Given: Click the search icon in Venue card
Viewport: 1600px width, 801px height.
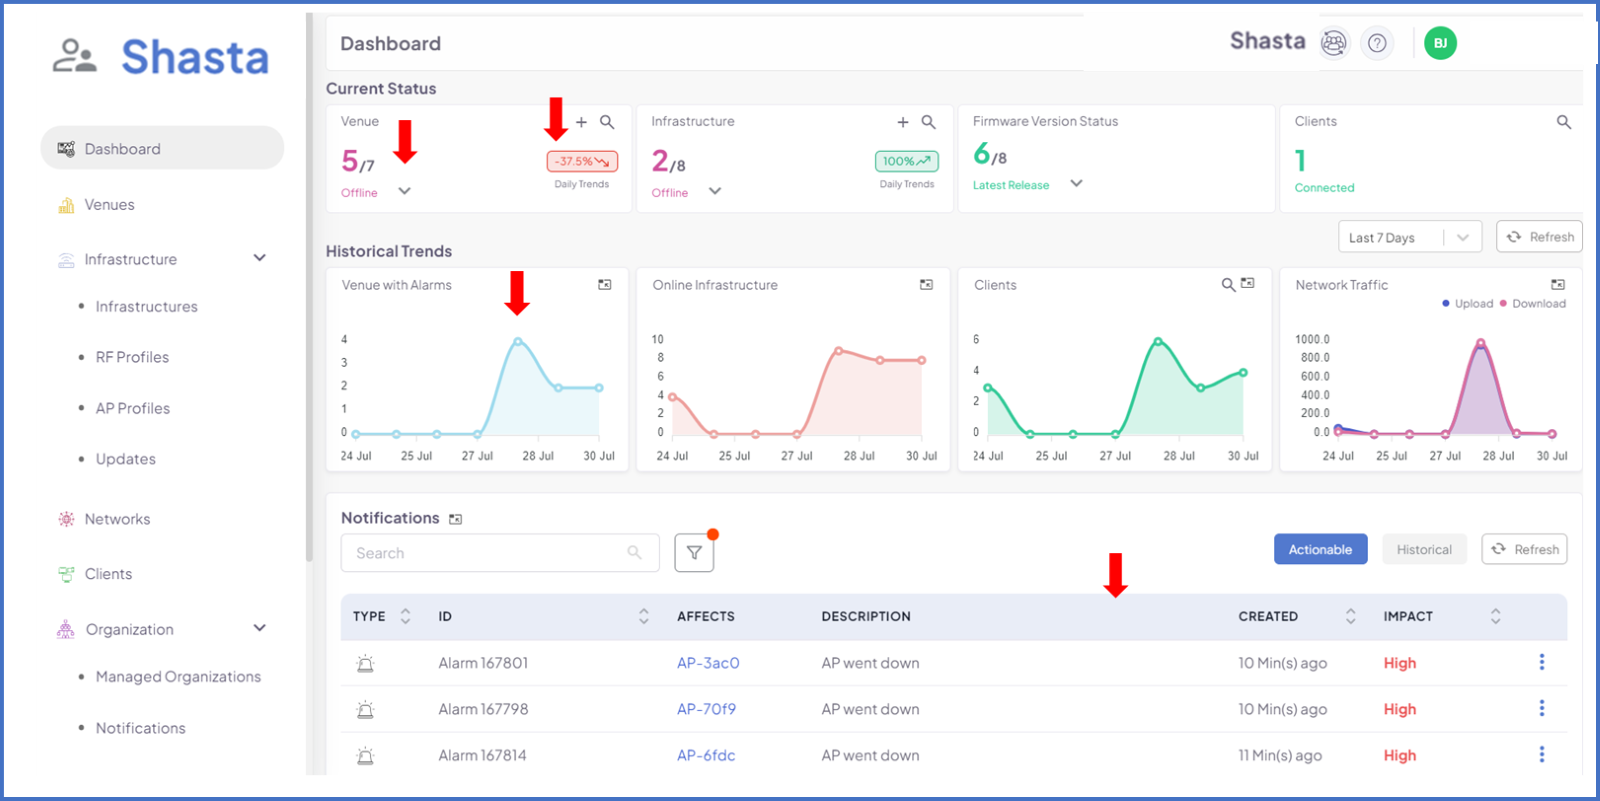Looking at the screenshot, I should pos(607,122).
